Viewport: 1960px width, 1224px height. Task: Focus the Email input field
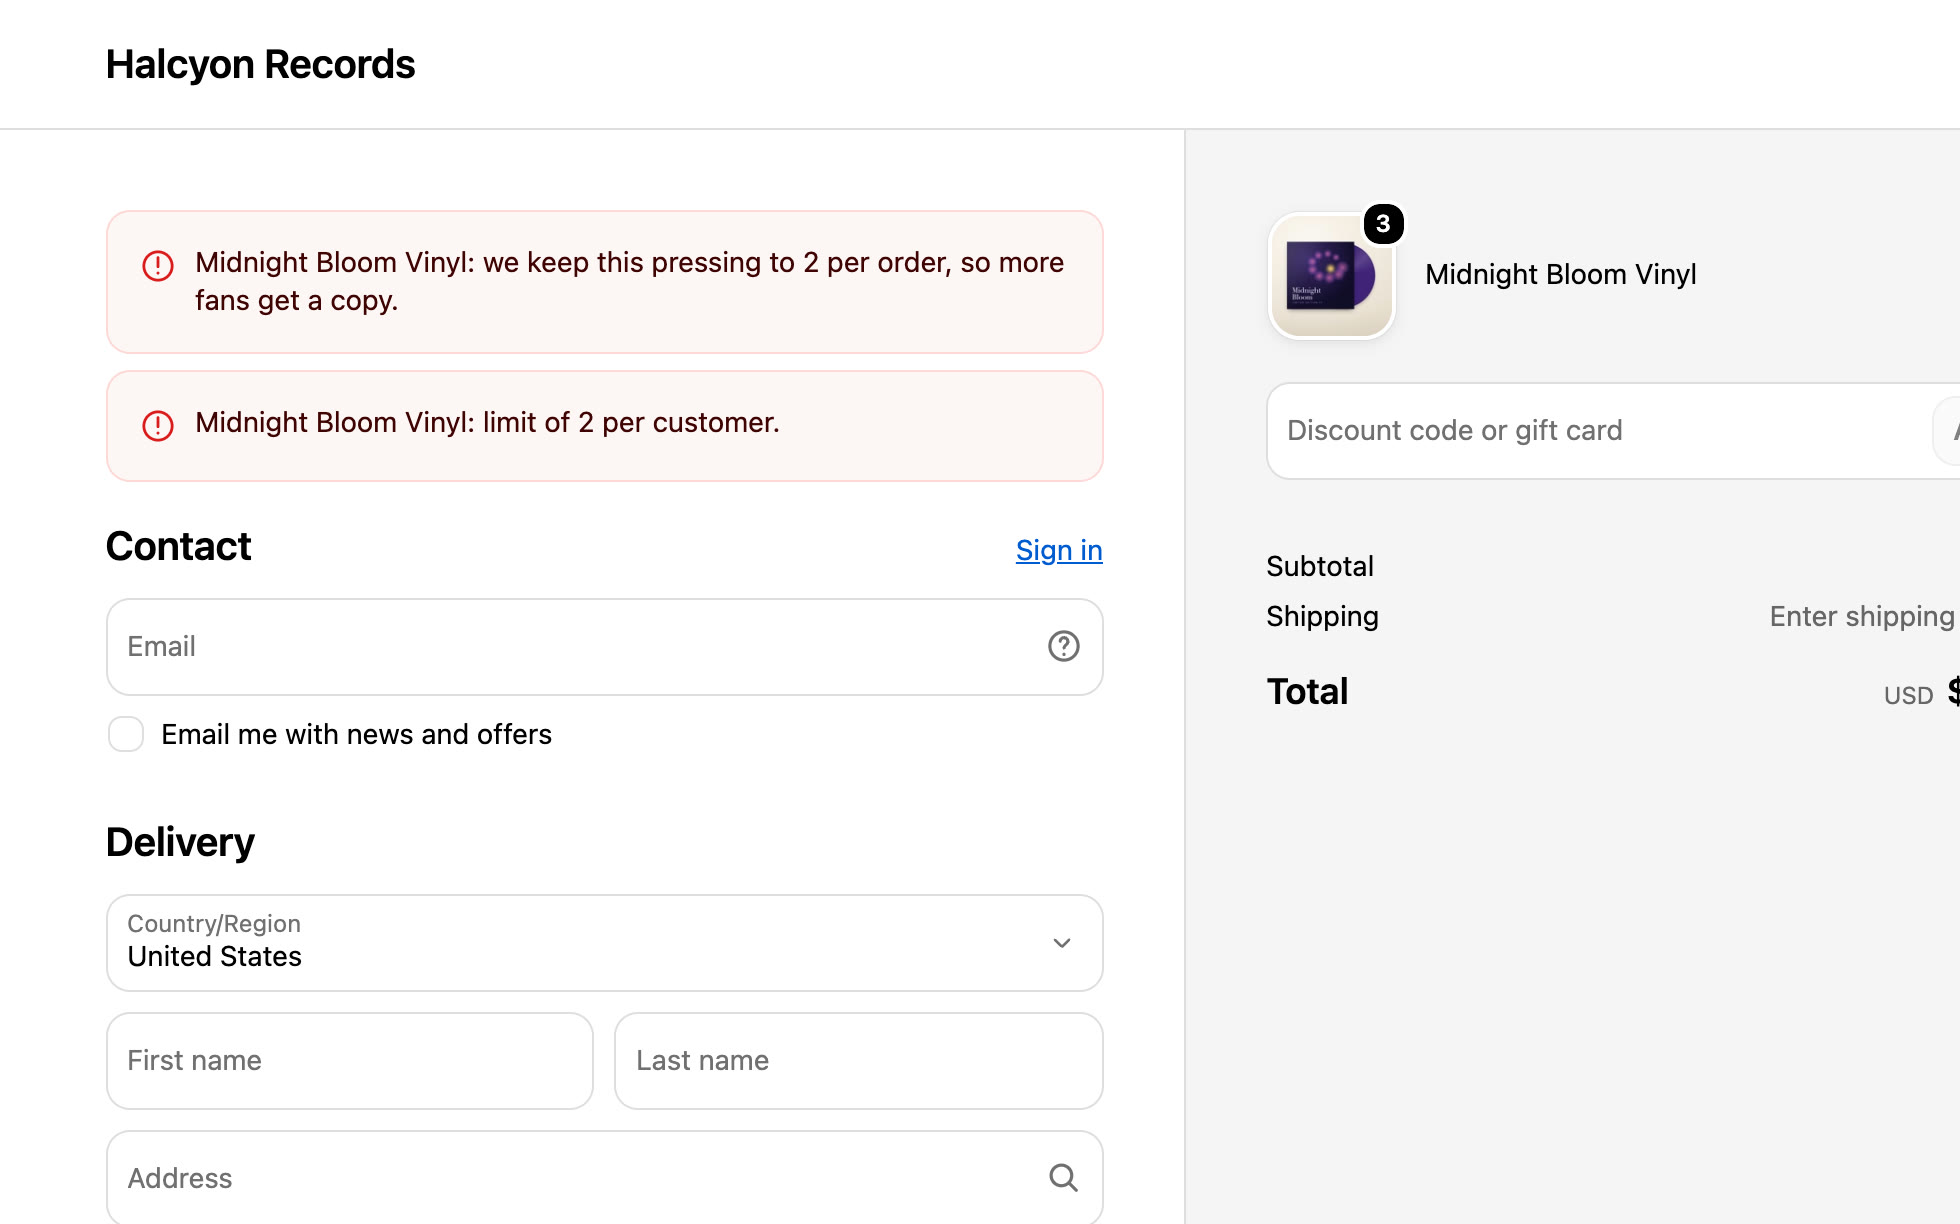(x=604, y=647)
